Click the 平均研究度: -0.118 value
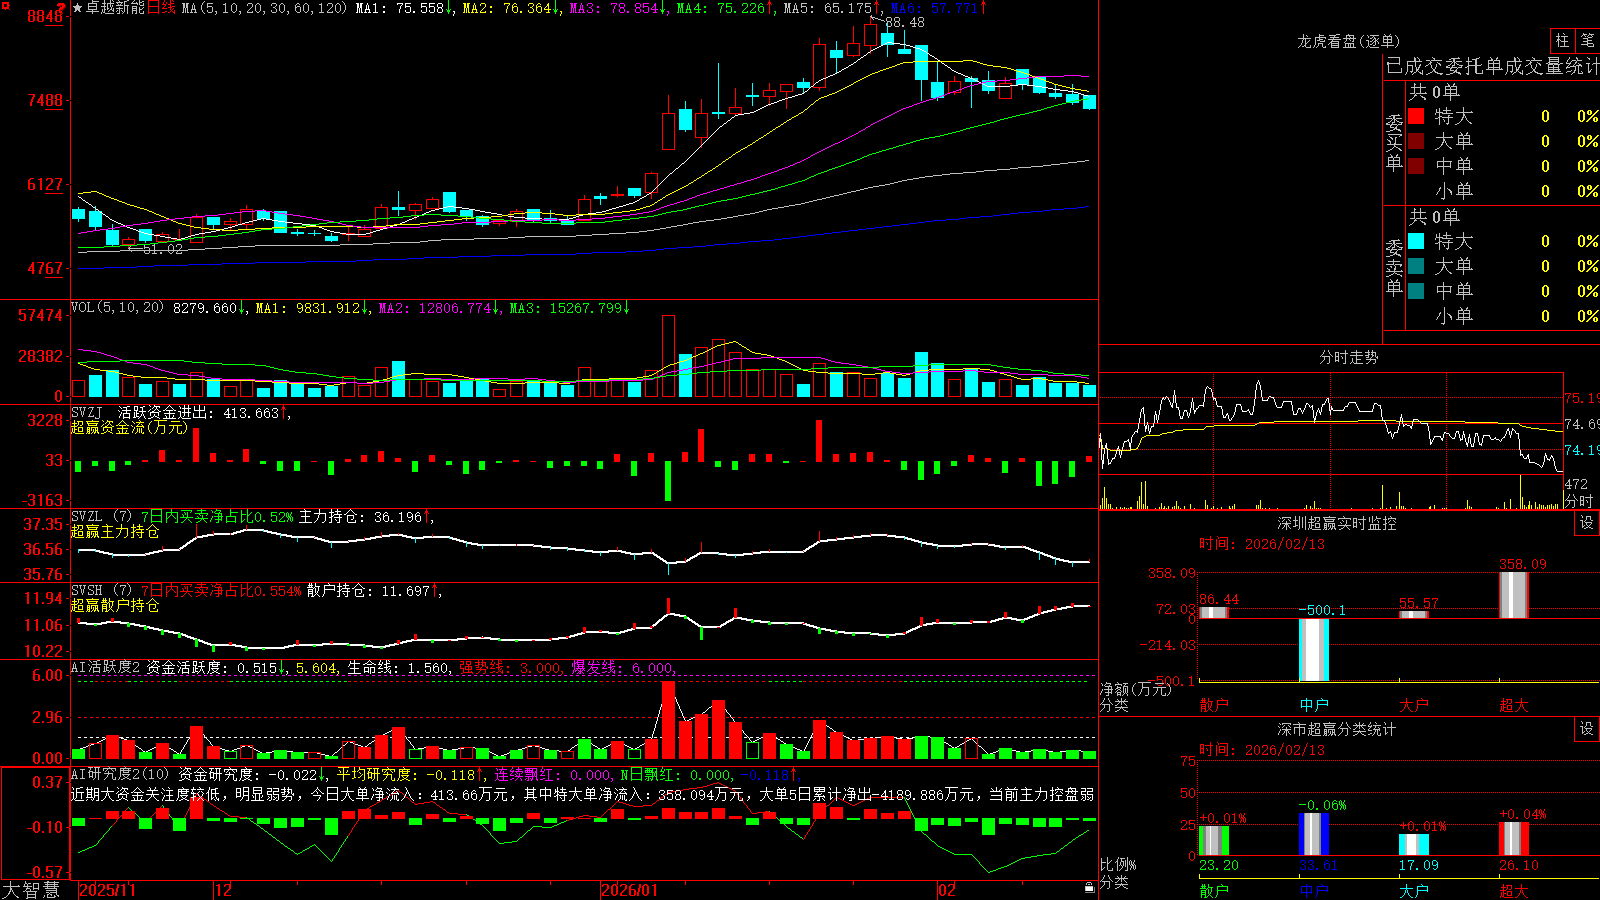This screenshot has height=900, width=1600. [405, 774]
